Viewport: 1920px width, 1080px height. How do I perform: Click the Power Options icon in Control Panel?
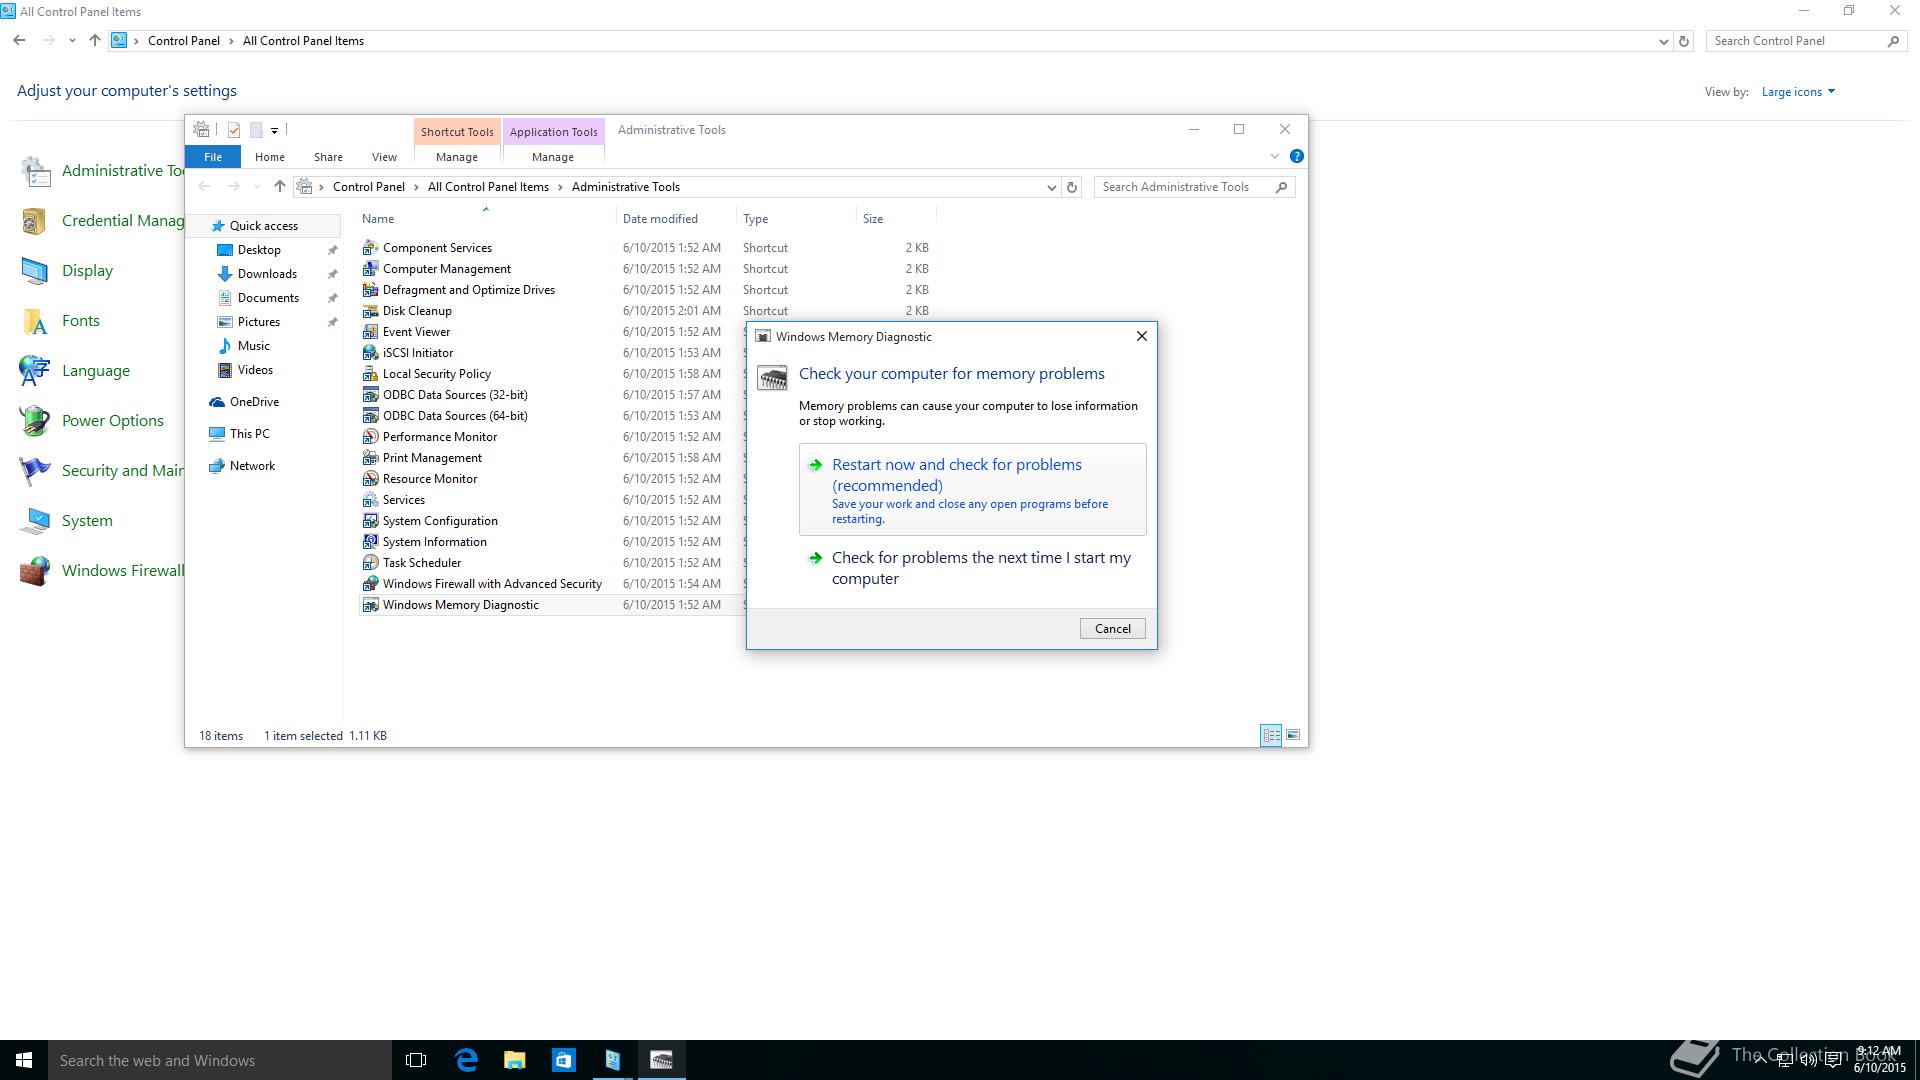[x=35, y=421]
